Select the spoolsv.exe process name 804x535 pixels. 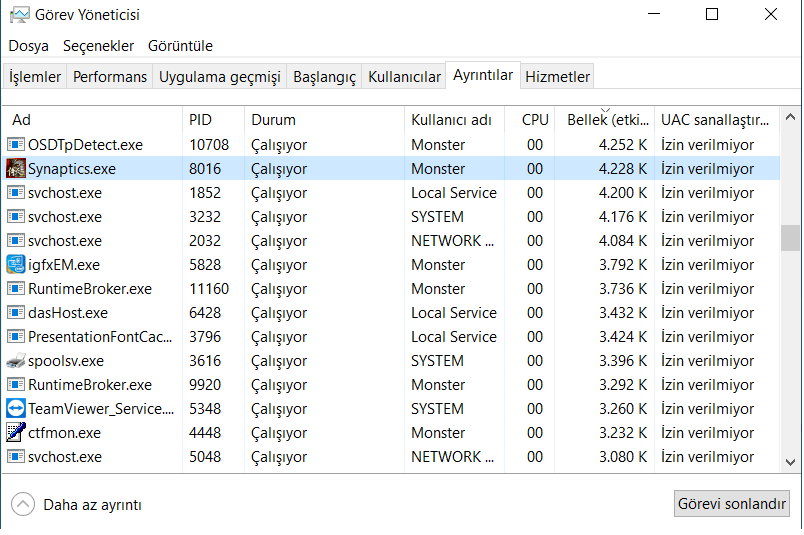click(66, 361)
